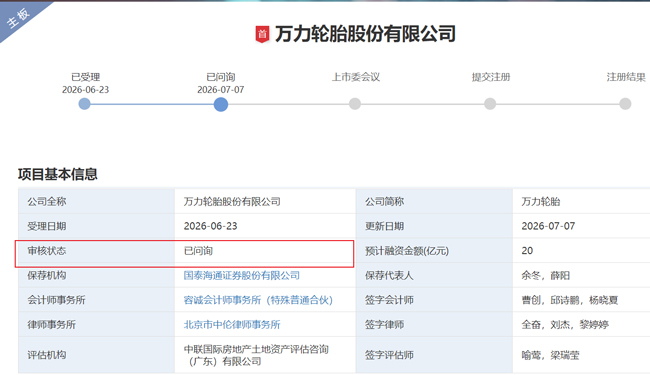Click the 2026-06-23 date under 已受理
Screen dimensions: 650x375
tap(85, 90)
